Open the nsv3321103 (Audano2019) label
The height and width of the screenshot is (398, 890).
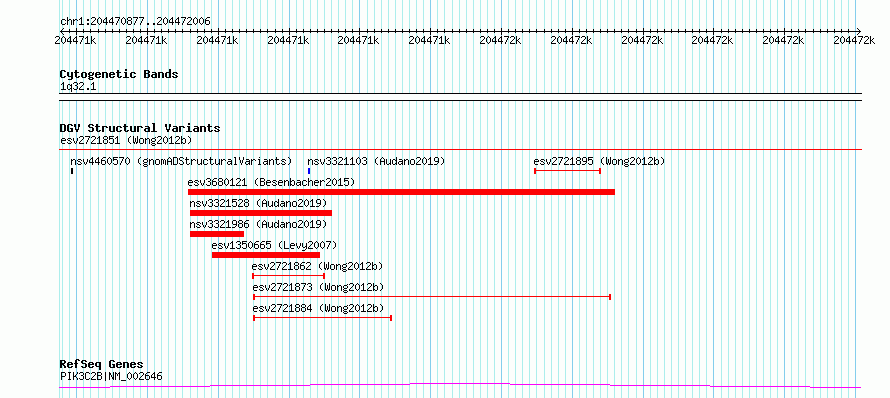click(376, 161)
